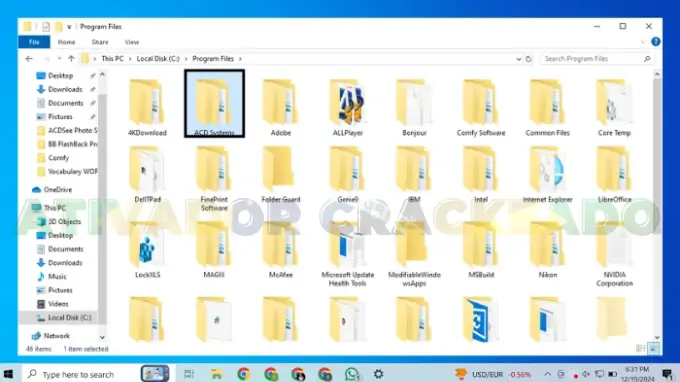Screen dimensions: 680x382
Task: Select pinned Downloads in Quick access
Action: tap(65, 89)
